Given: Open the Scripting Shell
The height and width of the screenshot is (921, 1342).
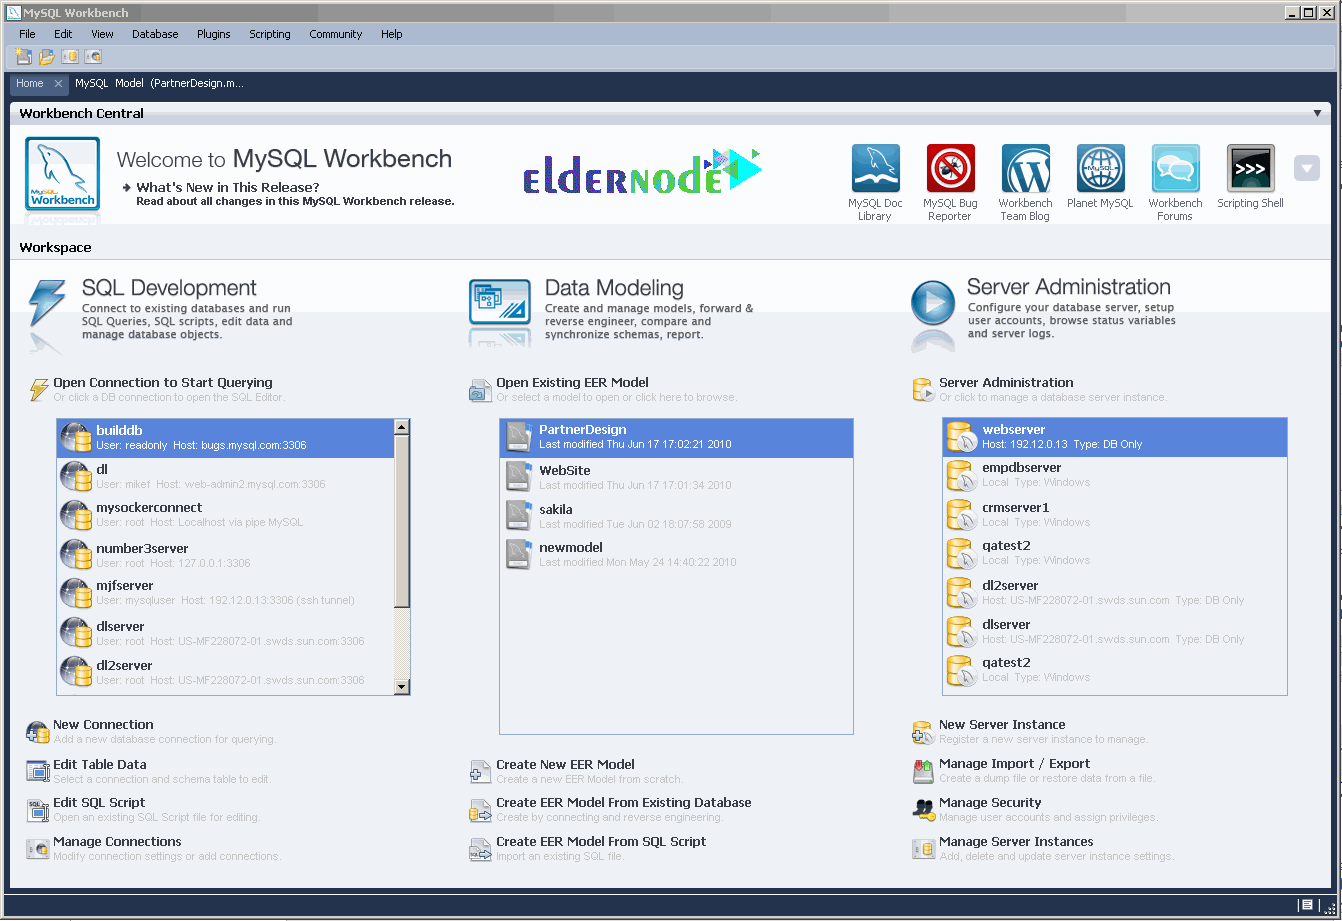Looking at the screenshot, I should 1249,170.
